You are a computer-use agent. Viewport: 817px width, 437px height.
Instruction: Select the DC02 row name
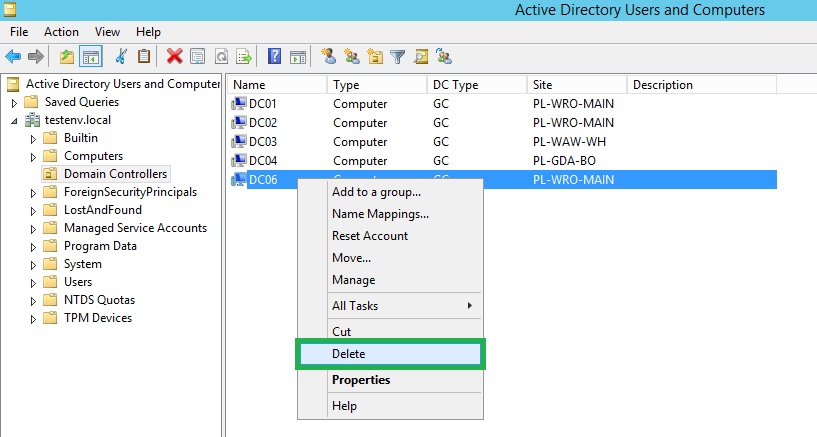(x=263, y=123)
